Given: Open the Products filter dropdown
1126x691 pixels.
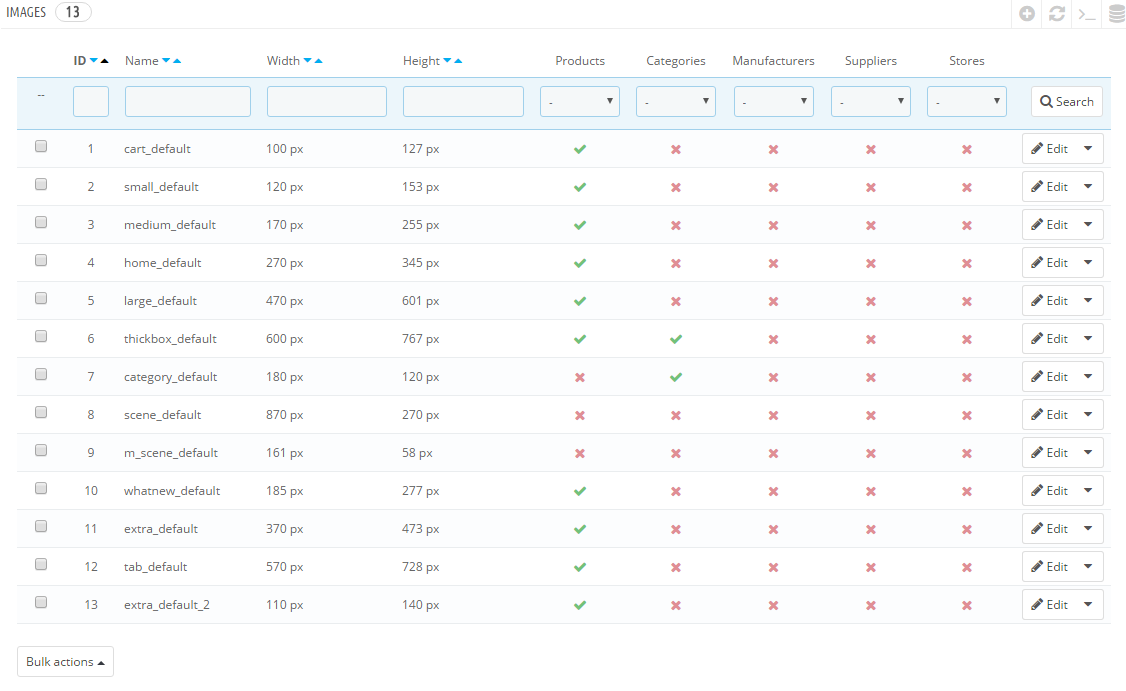Looking at the screenshot, I should point(580,102).
